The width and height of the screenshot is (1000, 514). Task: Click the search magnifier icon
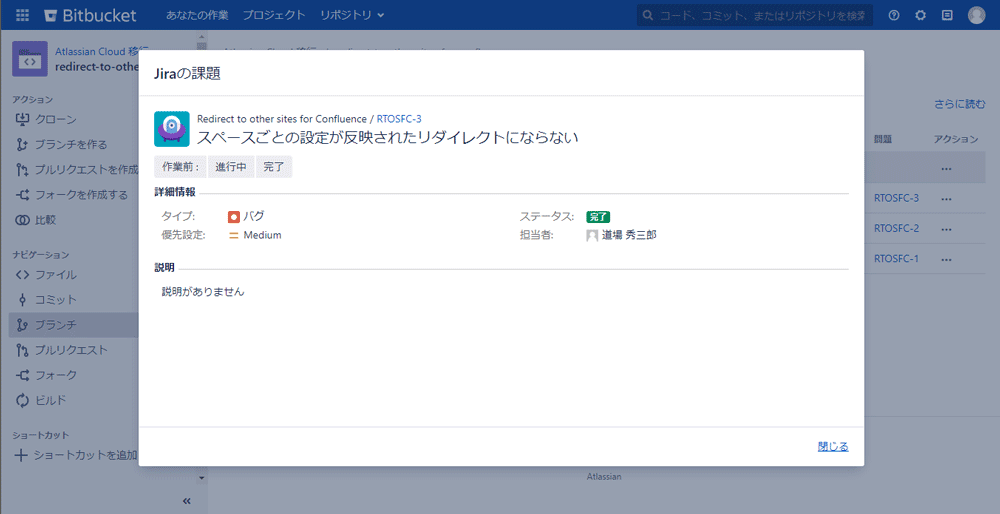click(x=648, y=15)
